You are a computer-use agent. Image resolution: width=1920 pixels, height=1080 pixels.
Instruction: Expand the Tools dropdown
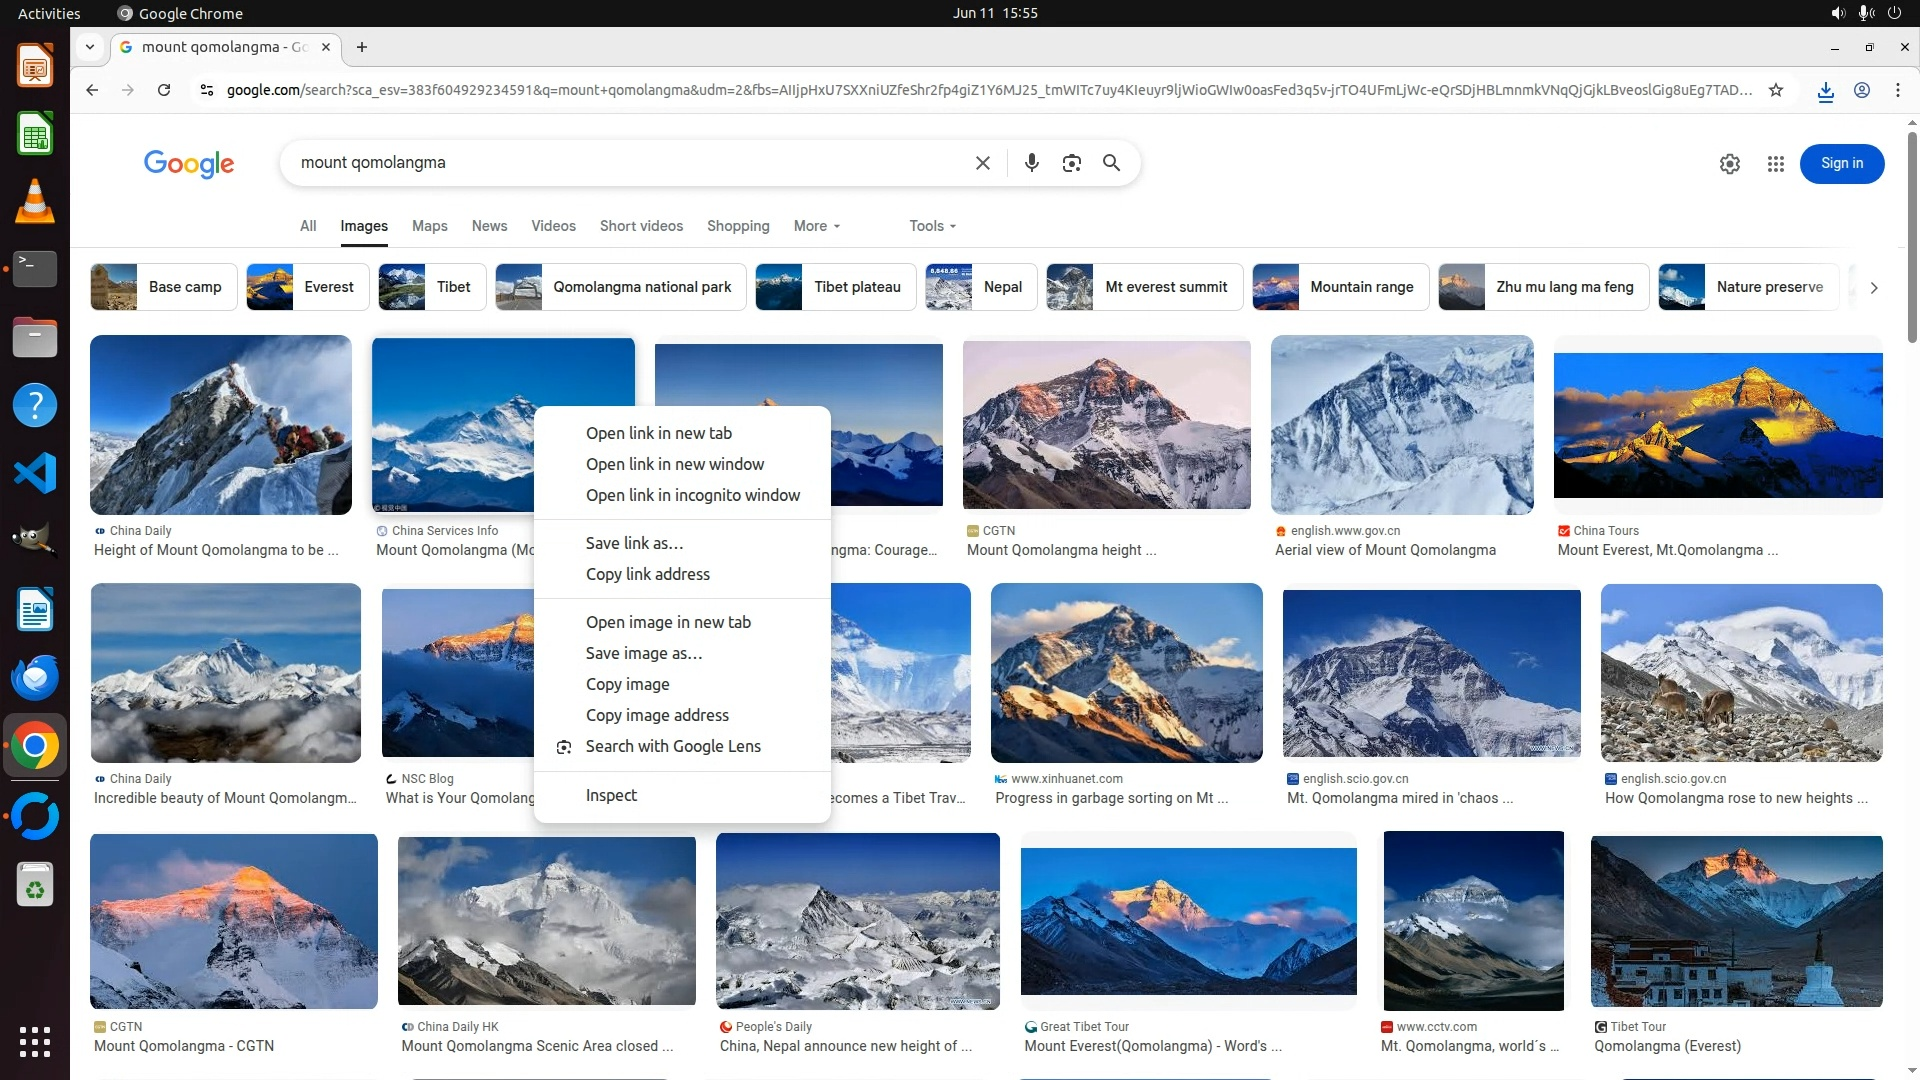(932, 226)
